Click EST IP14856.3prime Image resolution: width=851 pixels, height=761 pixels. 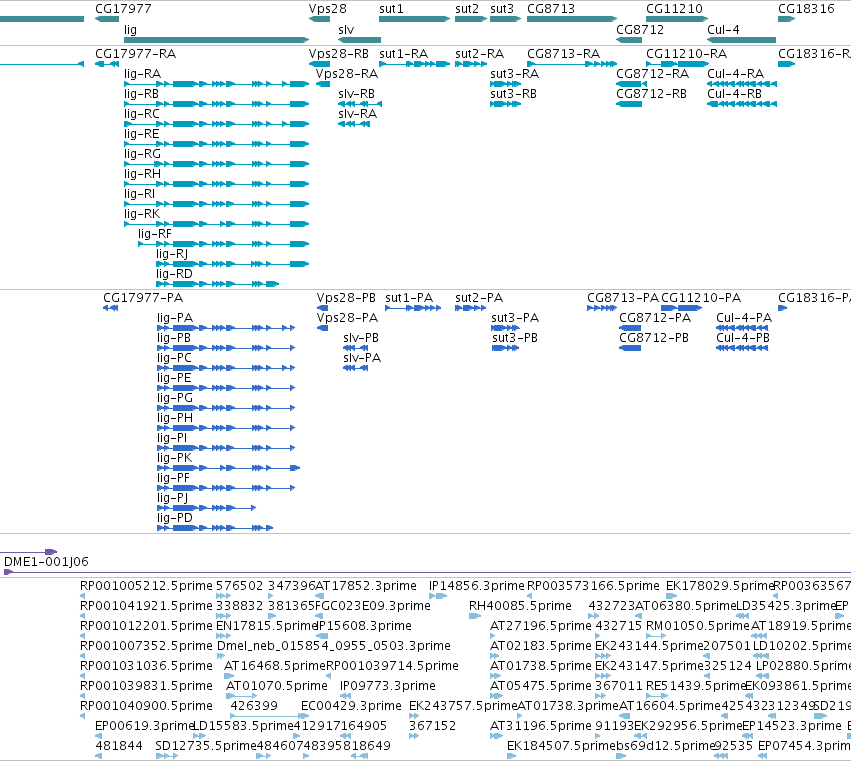point(477,586)
